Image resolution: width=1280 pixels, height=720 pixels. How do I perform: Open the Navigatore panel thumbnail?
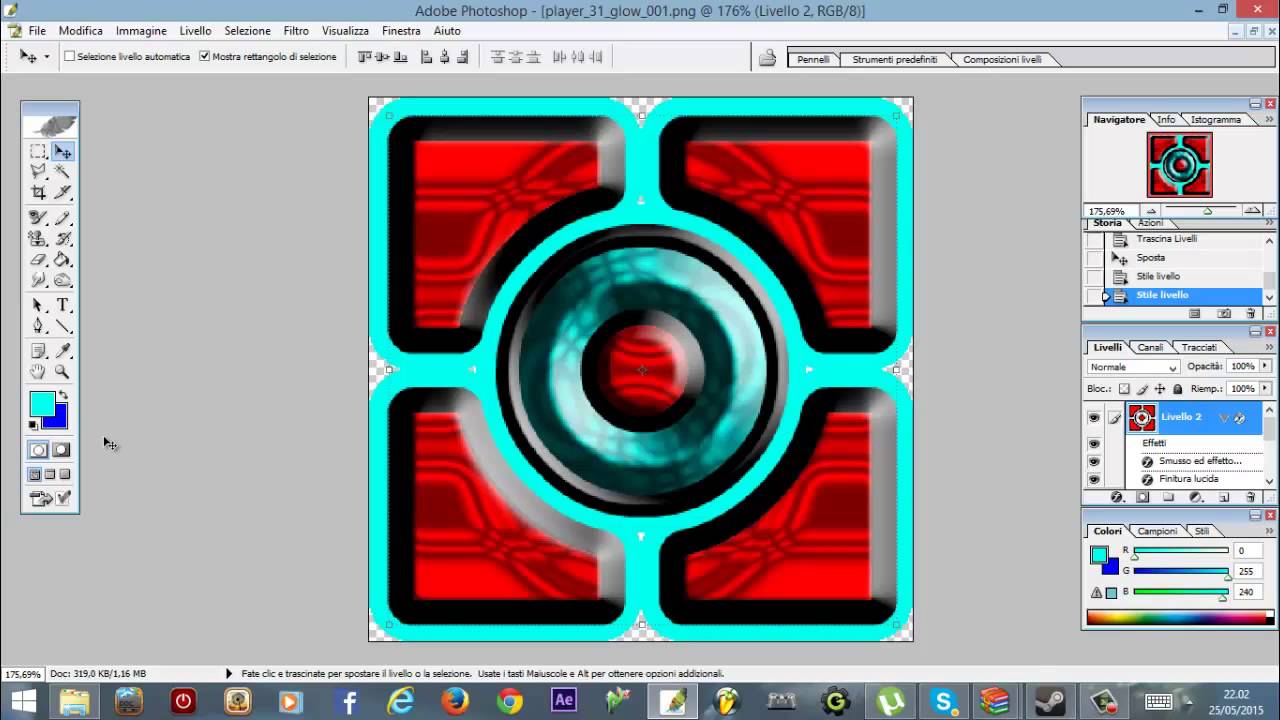(1179, 163)
